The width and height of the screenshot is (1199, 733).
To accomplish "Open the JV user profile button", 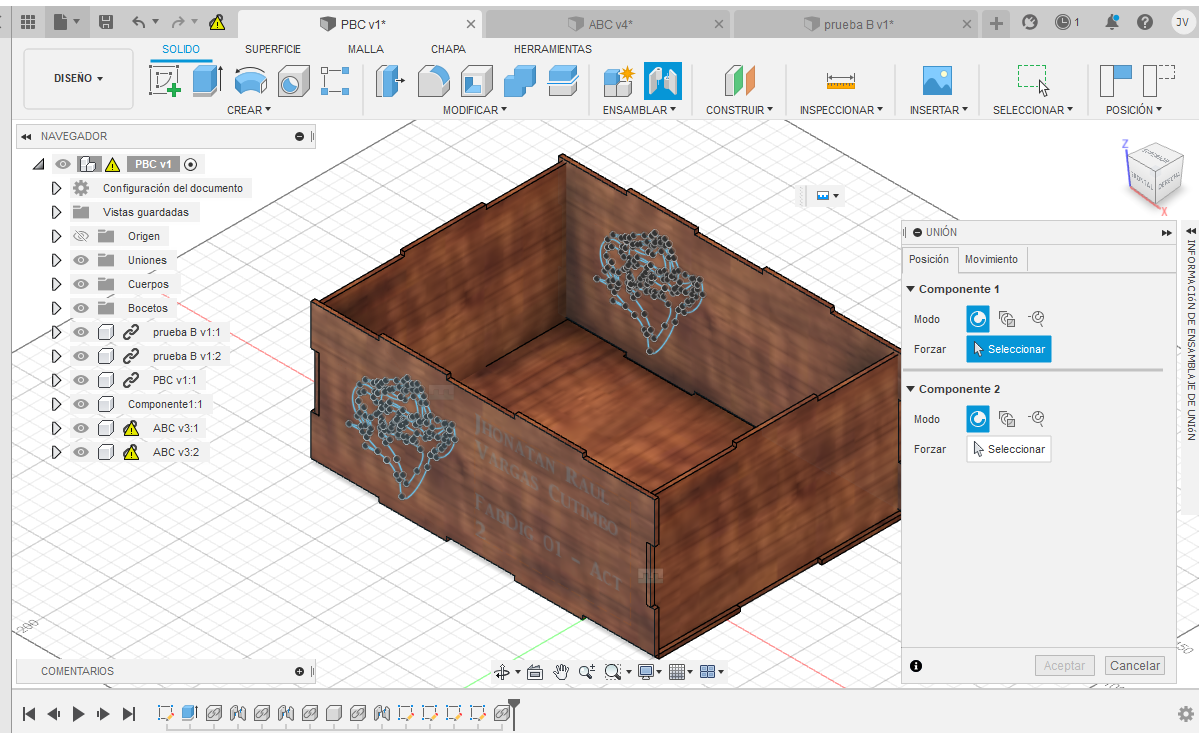I will click(1182, 22).
